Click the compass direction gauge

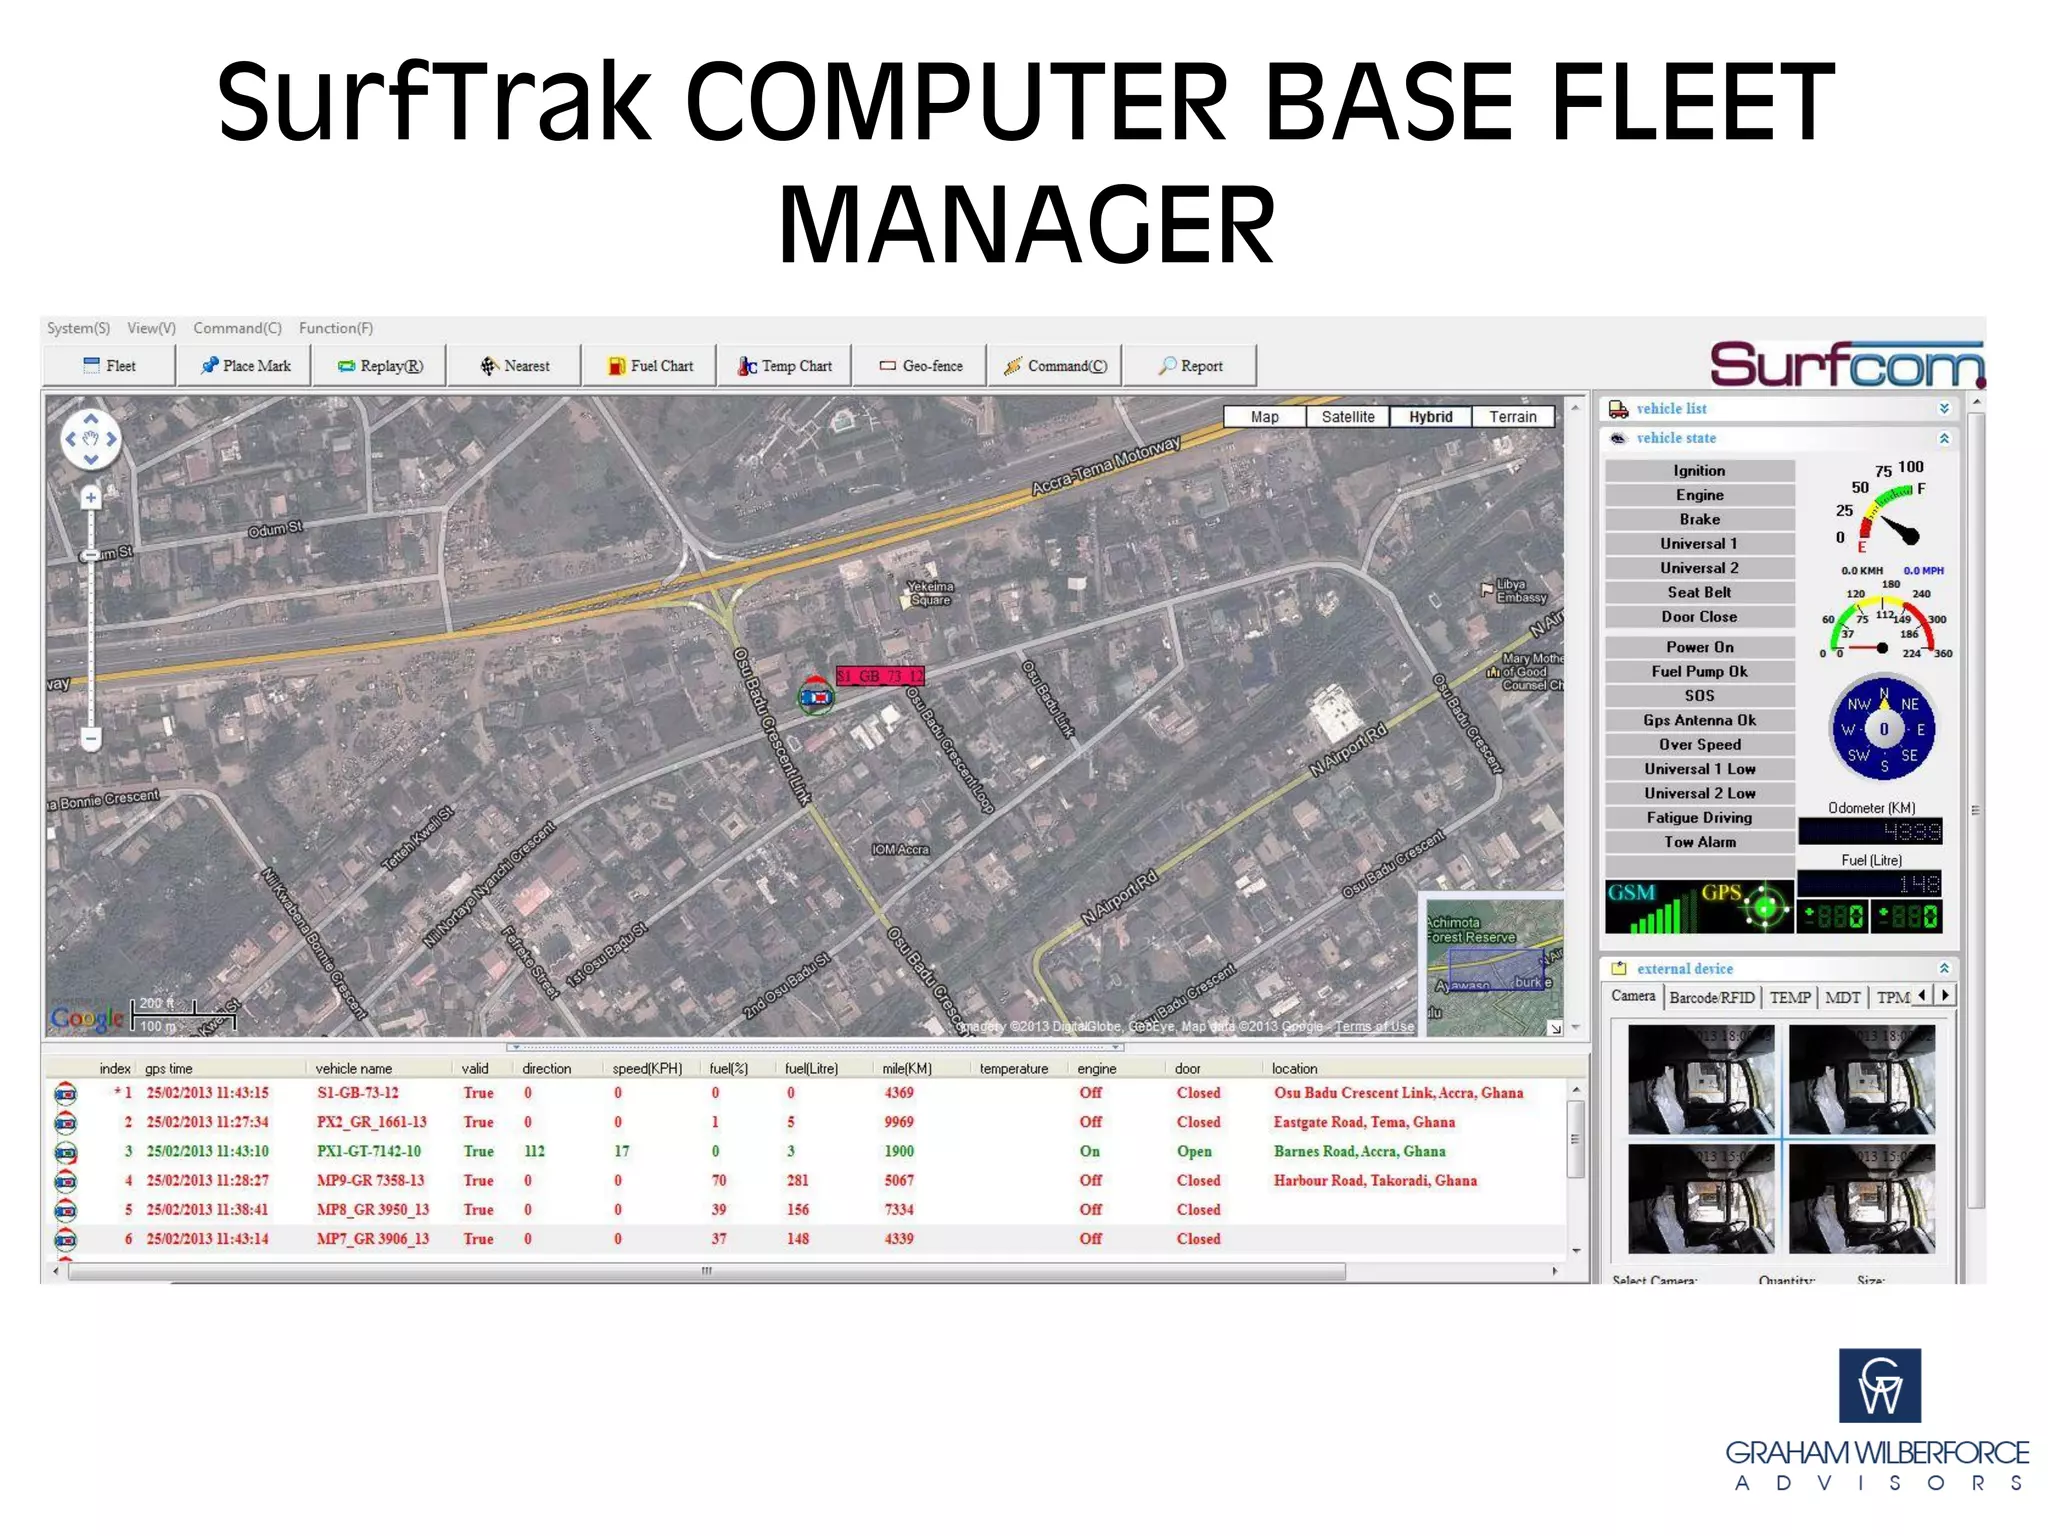[x=1883, y=729]
